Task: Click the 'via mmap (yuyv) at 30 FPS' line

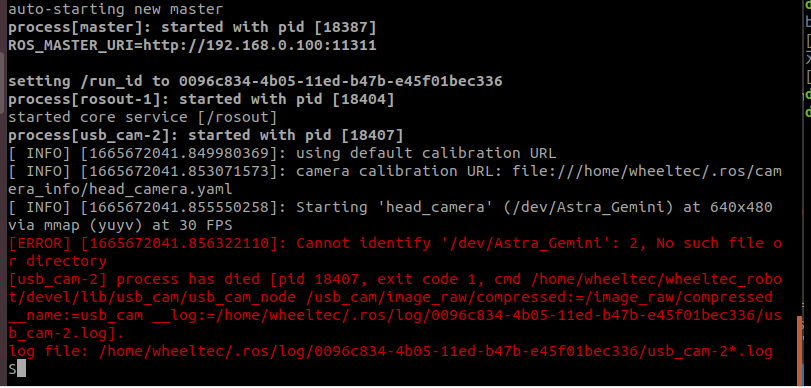Action: point(120,226)
